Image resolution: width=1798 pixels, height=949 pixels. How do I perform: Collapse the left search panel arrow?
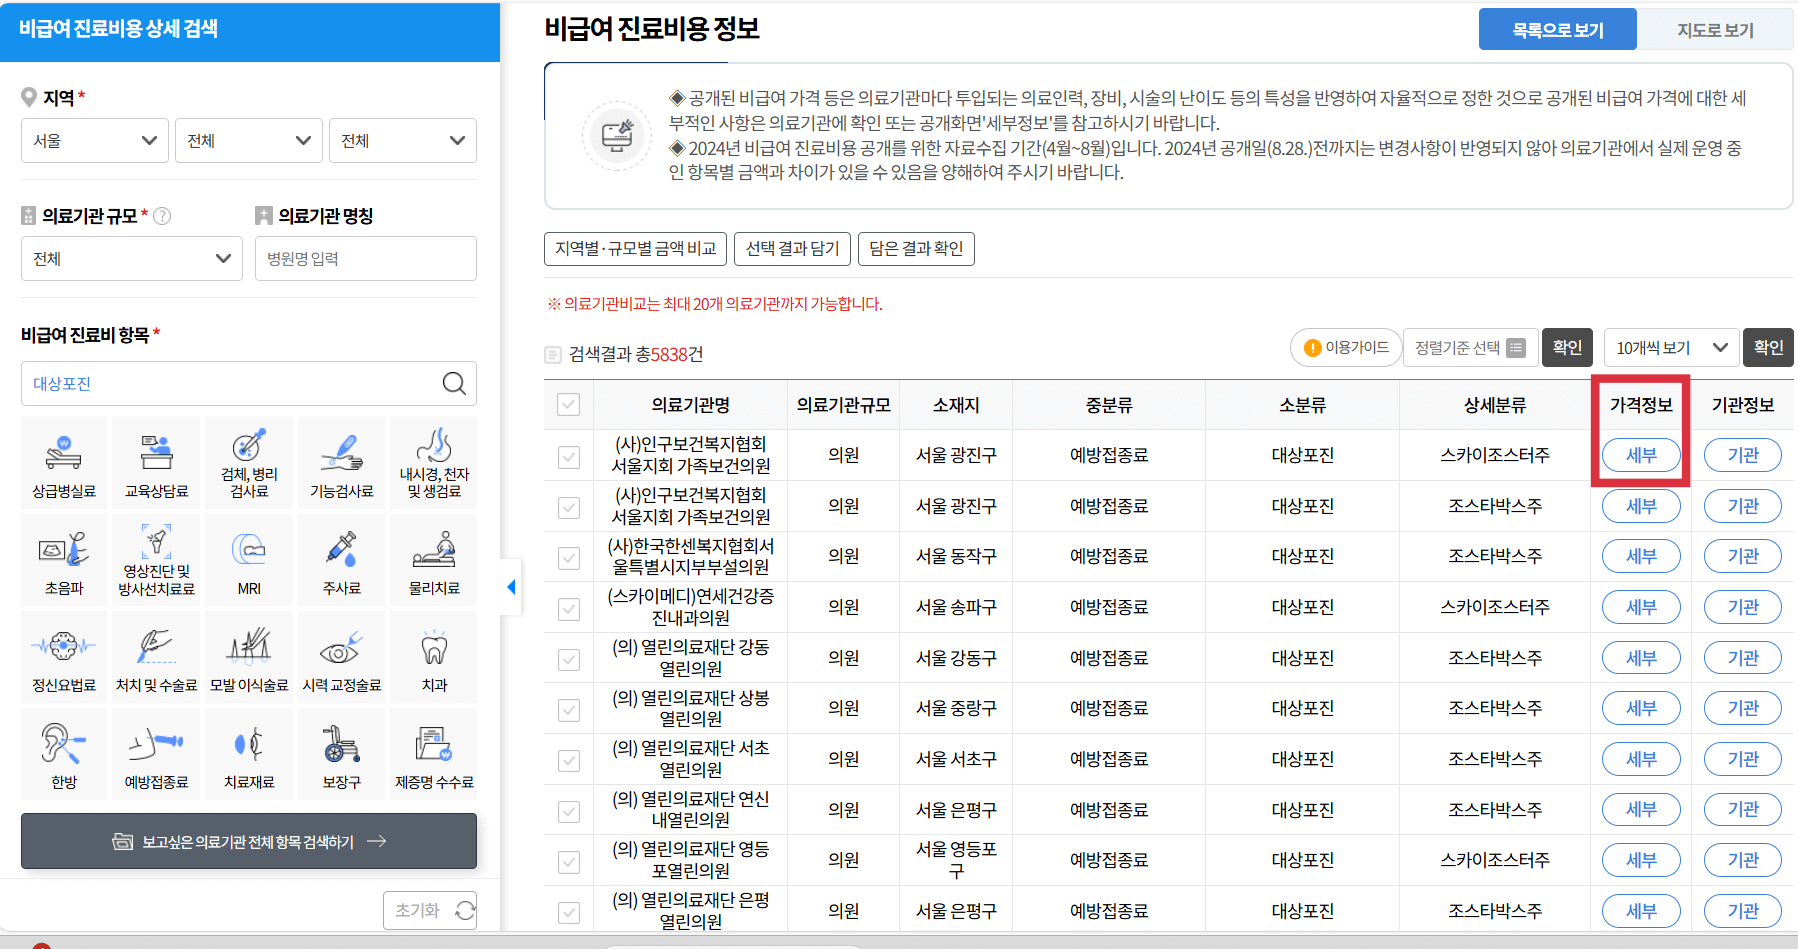click(511, 587)
